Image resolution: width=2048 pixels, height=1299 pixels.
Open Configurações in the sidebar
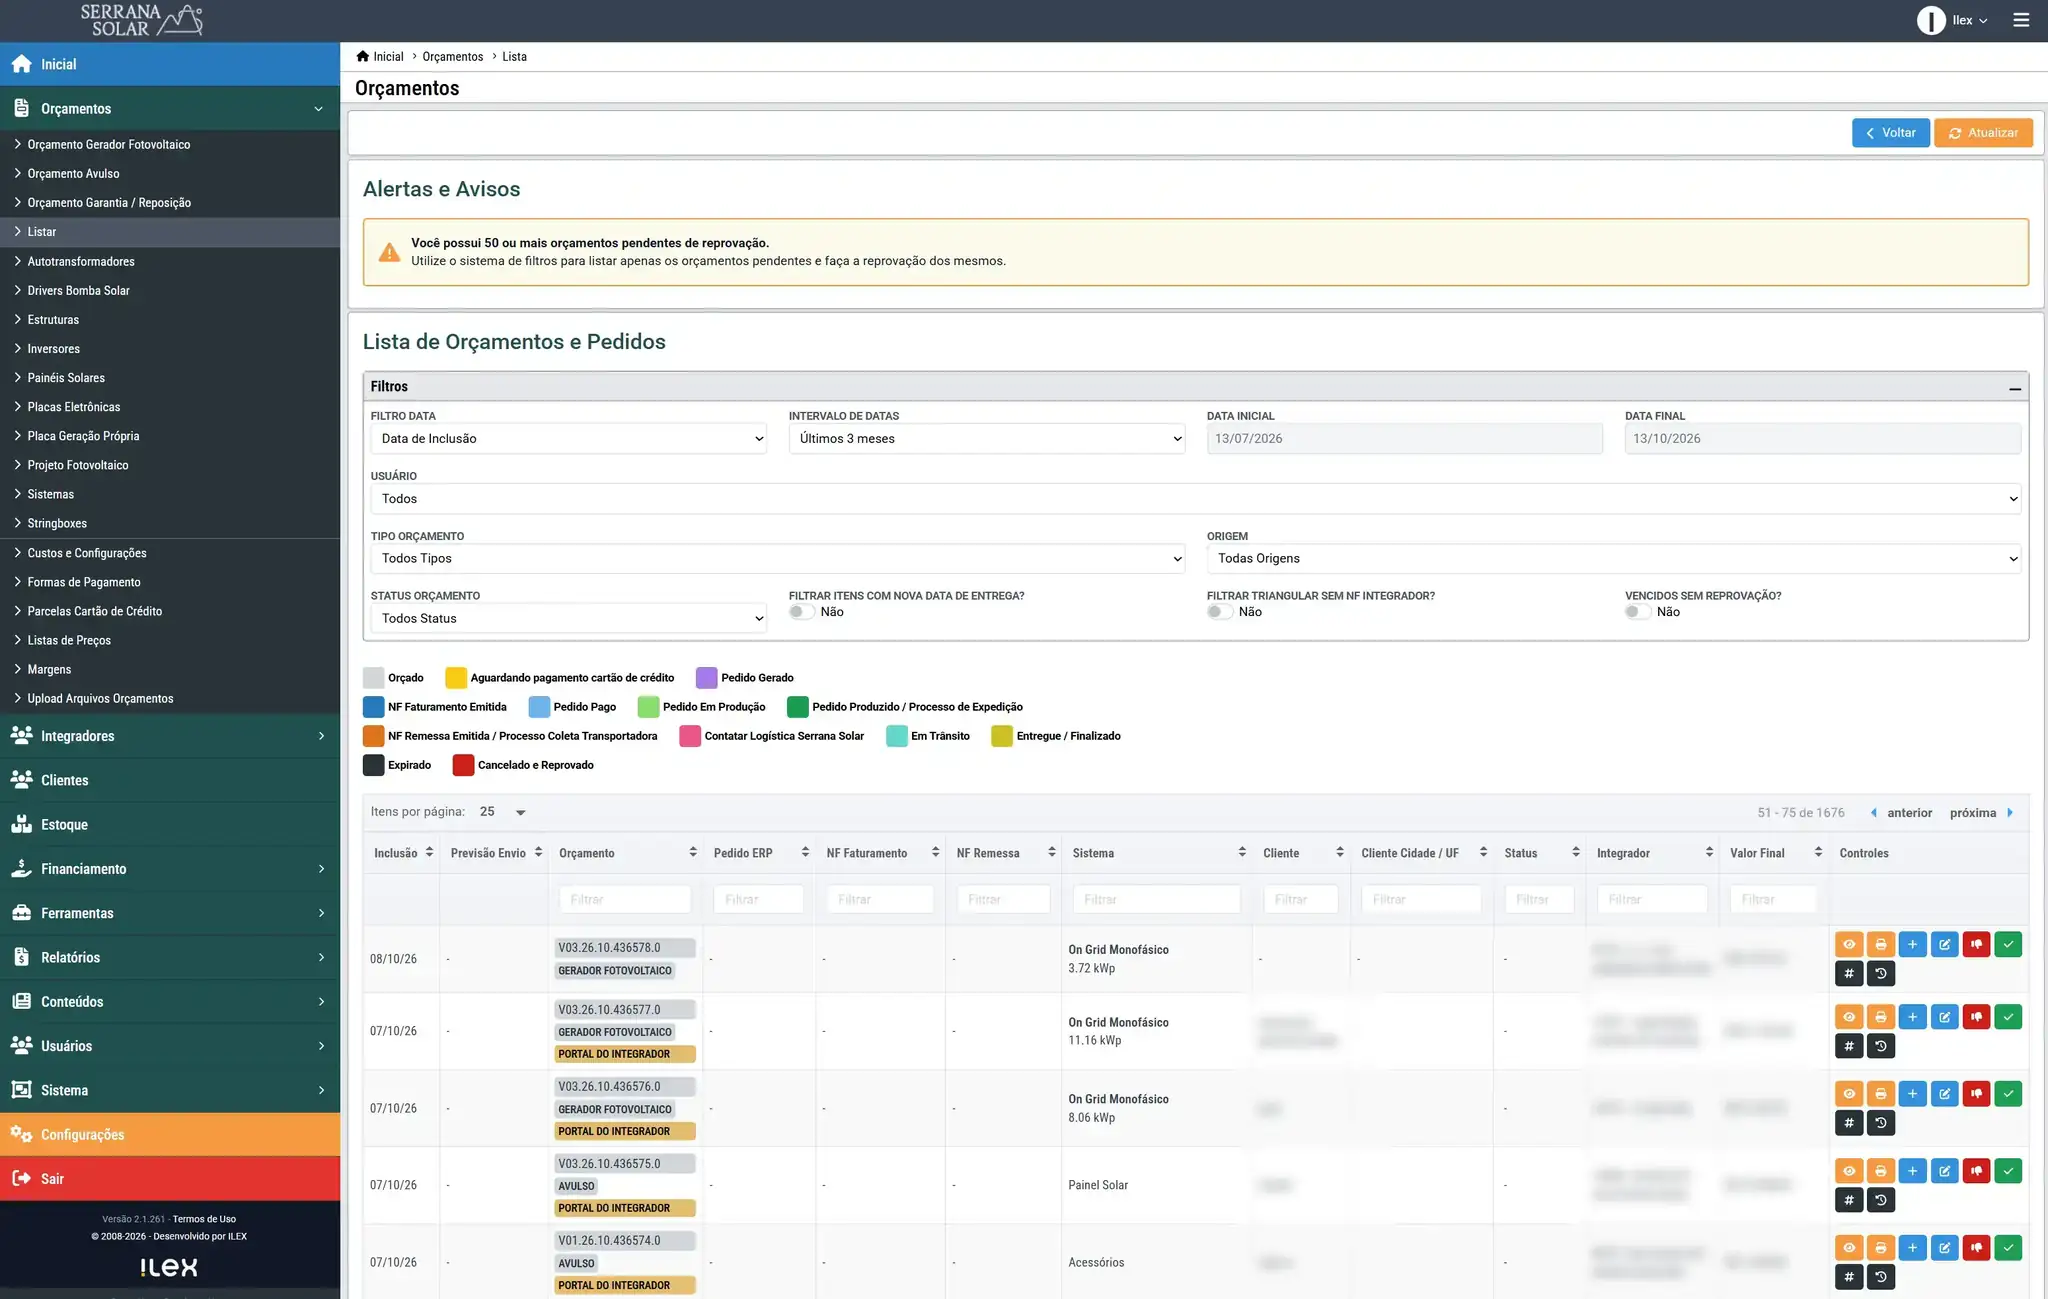(170, 1134)
